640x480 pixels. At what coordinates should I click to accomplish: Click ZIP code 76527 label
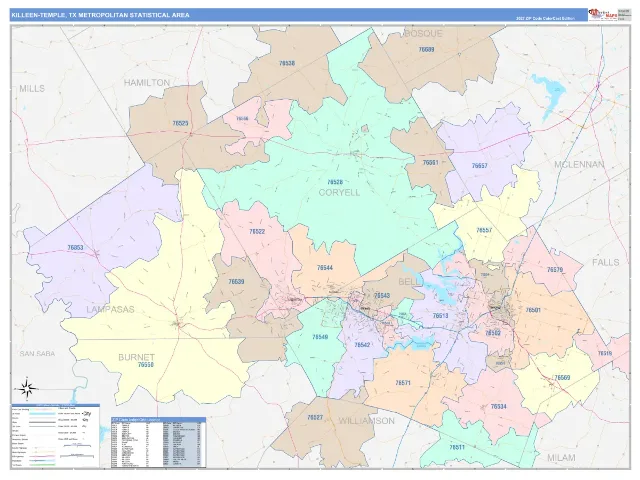(x=315, y=418)
